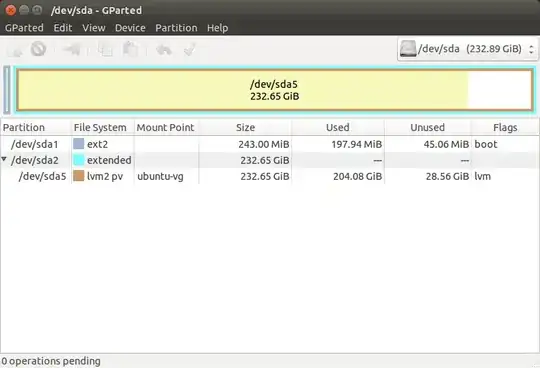Click the Delete partition toolbar icon

click(38, 49)
